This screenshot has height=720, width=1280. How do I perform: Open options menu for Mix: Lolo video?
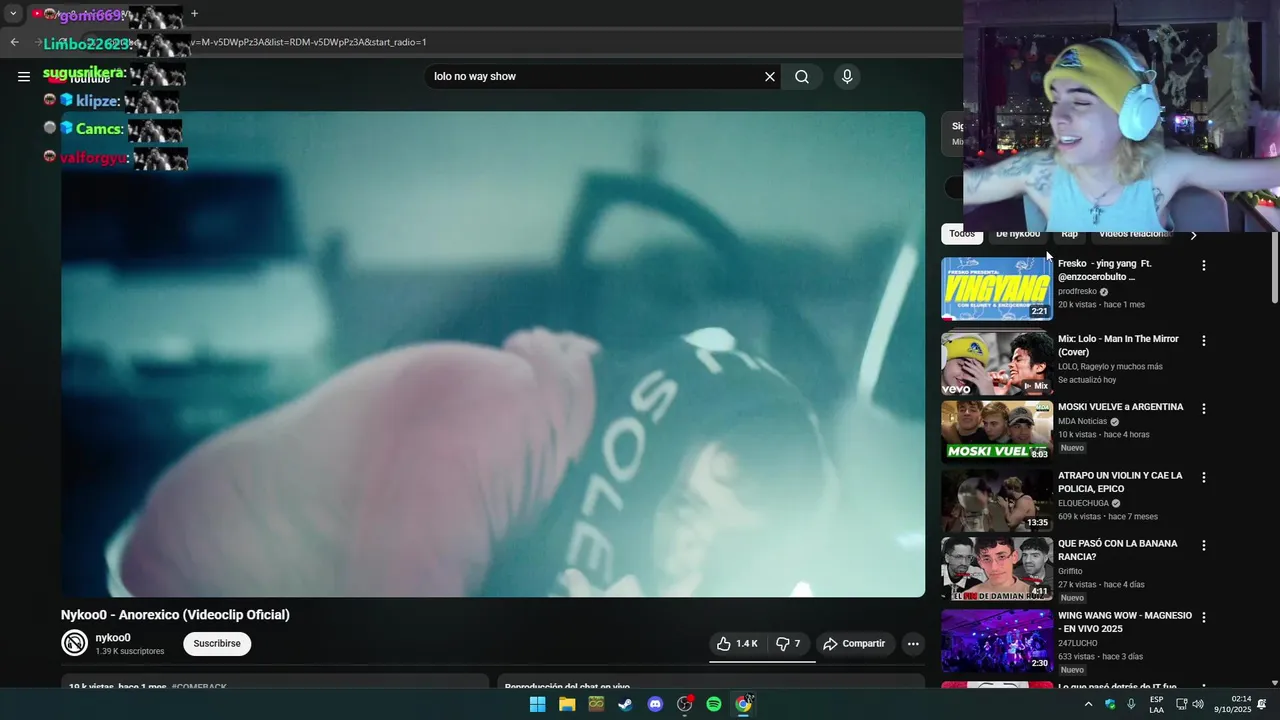click(x=1204, y=341)
